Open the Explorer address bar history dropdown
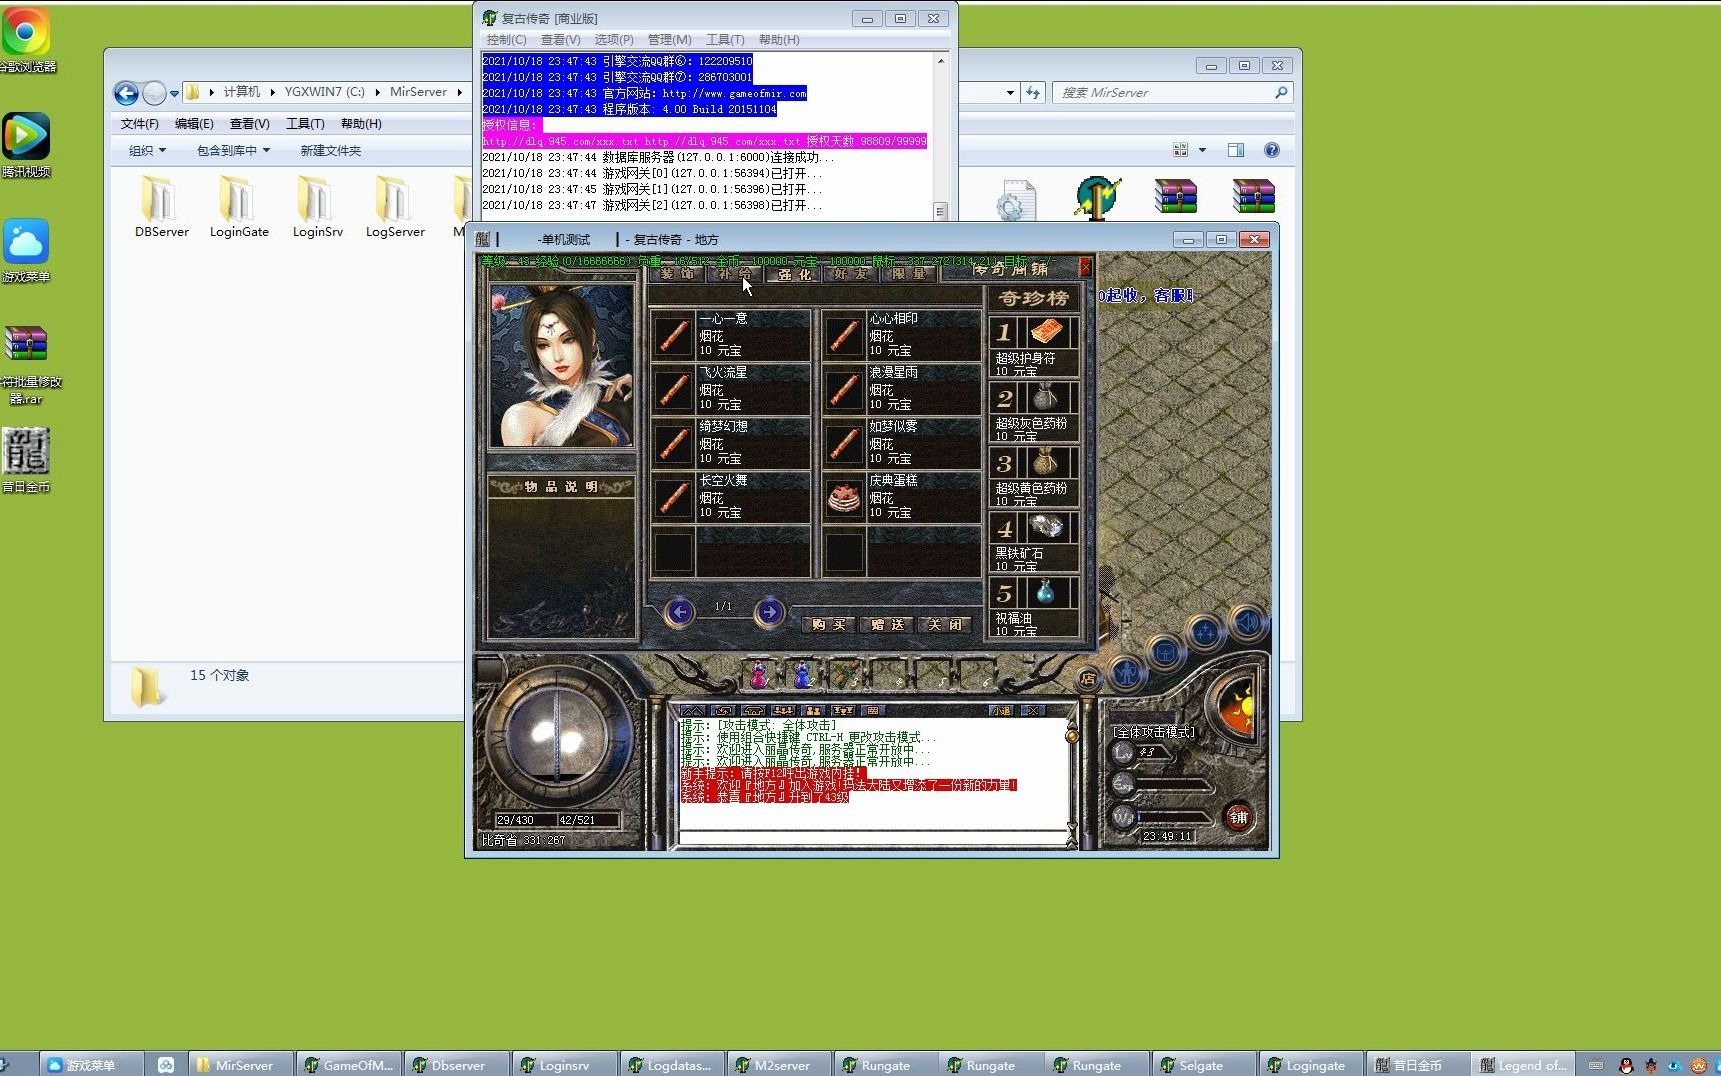Screen dimensions: 1721x1076 (1010, 93)
